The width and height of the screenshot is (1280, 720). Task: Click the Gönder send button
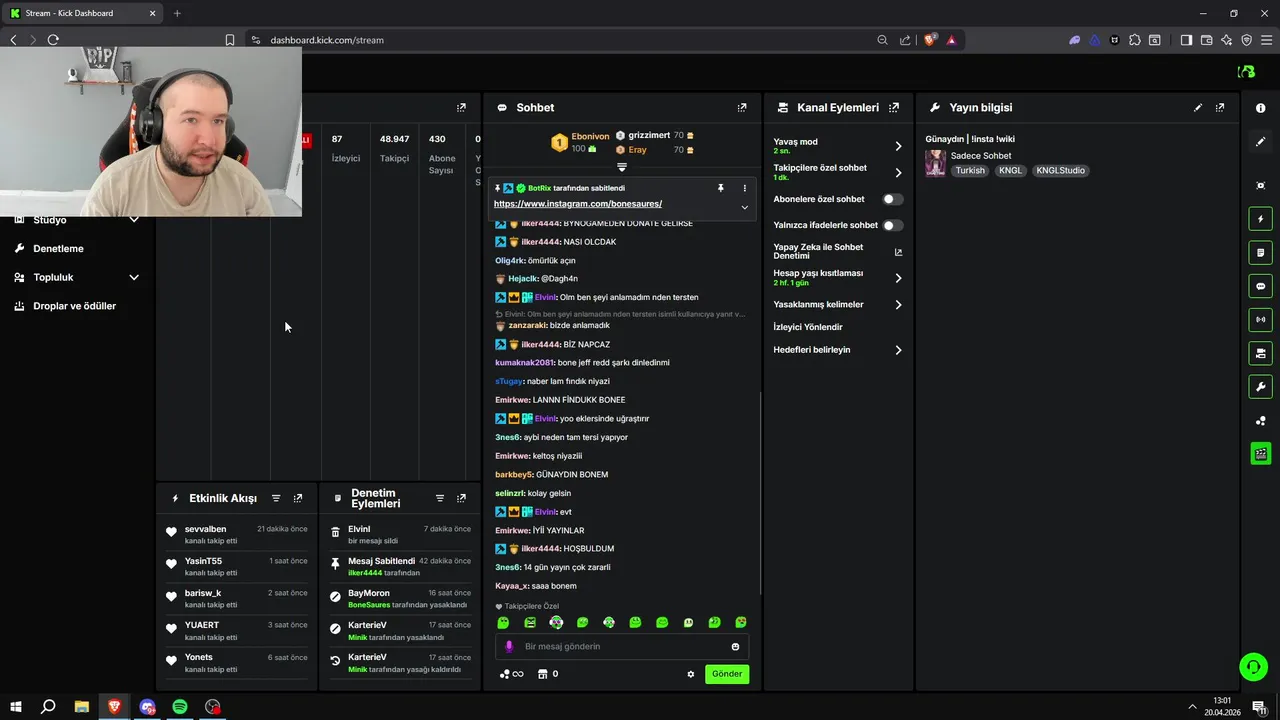tap(727, 674)
